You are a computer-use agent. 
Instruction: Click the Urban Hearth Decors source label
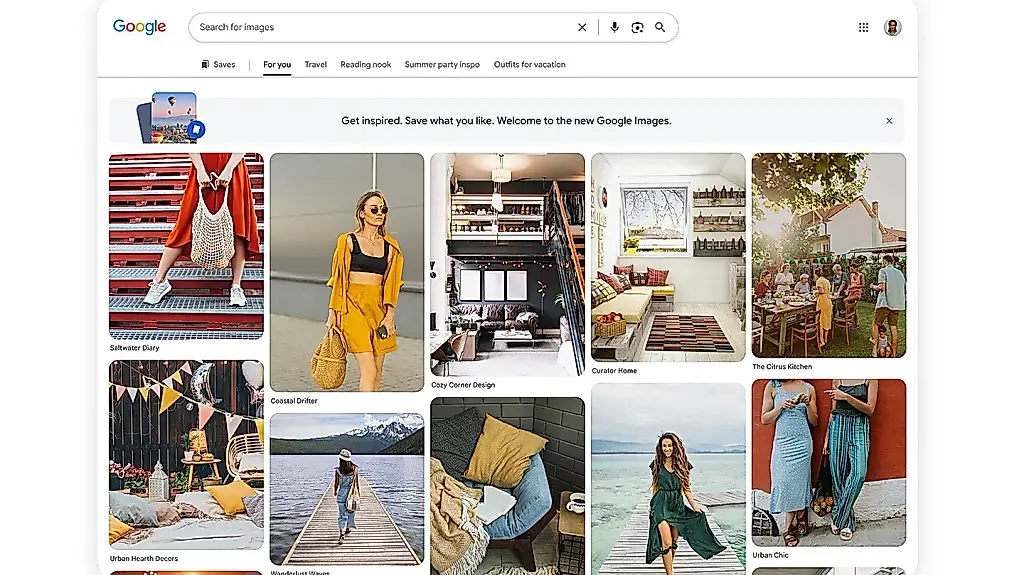[144, 559]
